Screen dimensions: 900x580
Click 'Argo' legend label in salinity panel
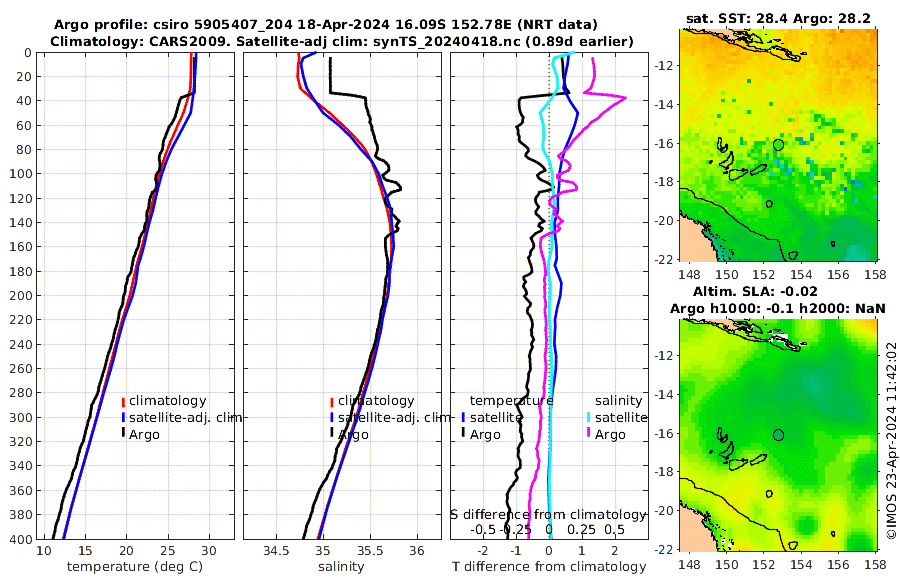(x=353, y=435)
